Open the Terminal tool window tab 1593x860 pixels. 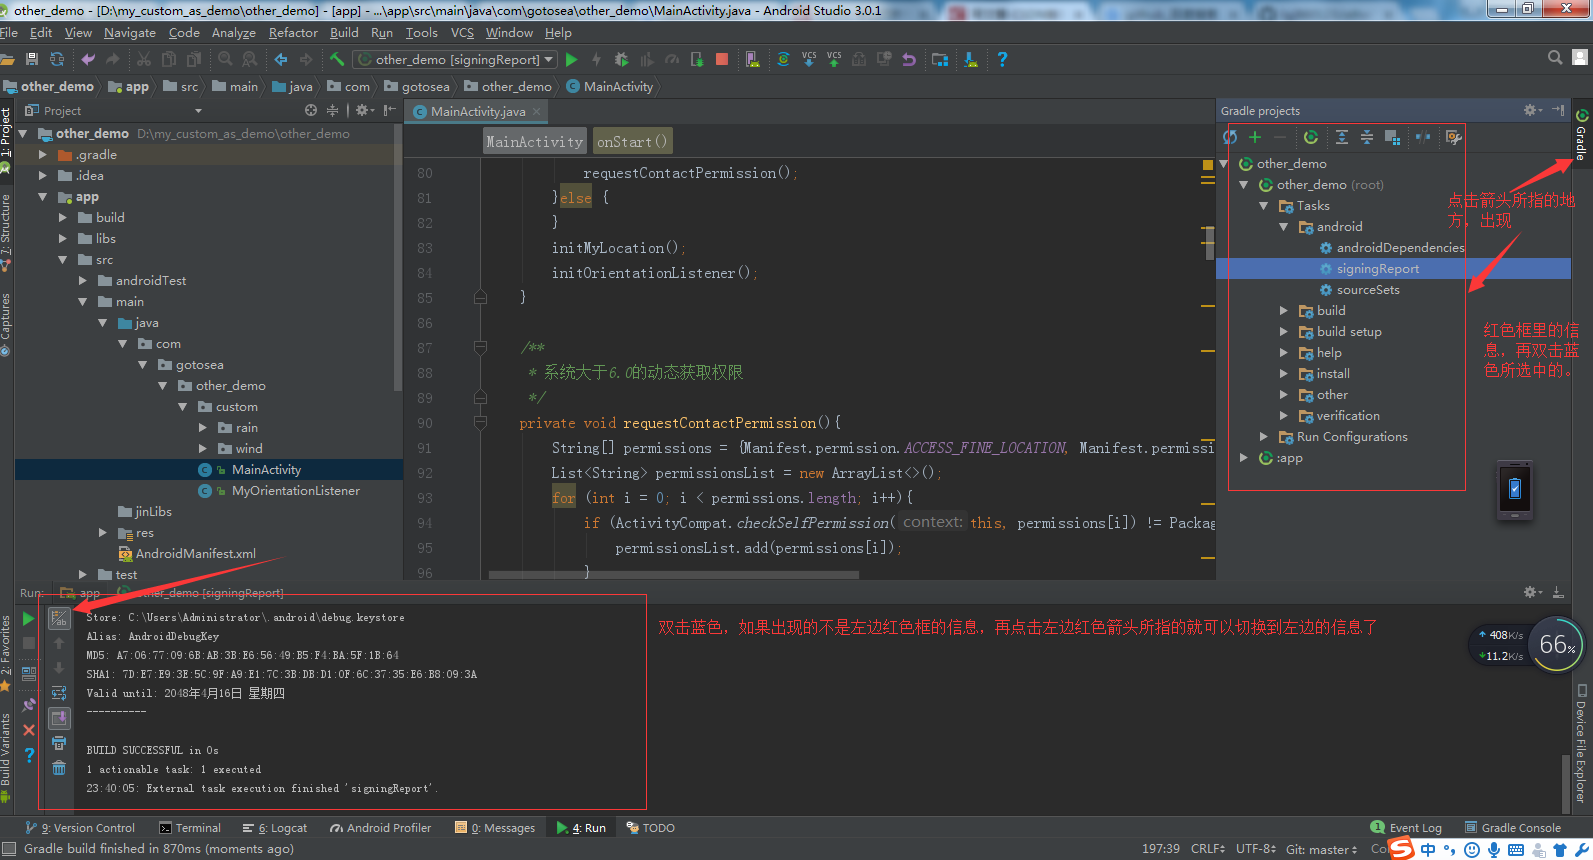(190, 828)
